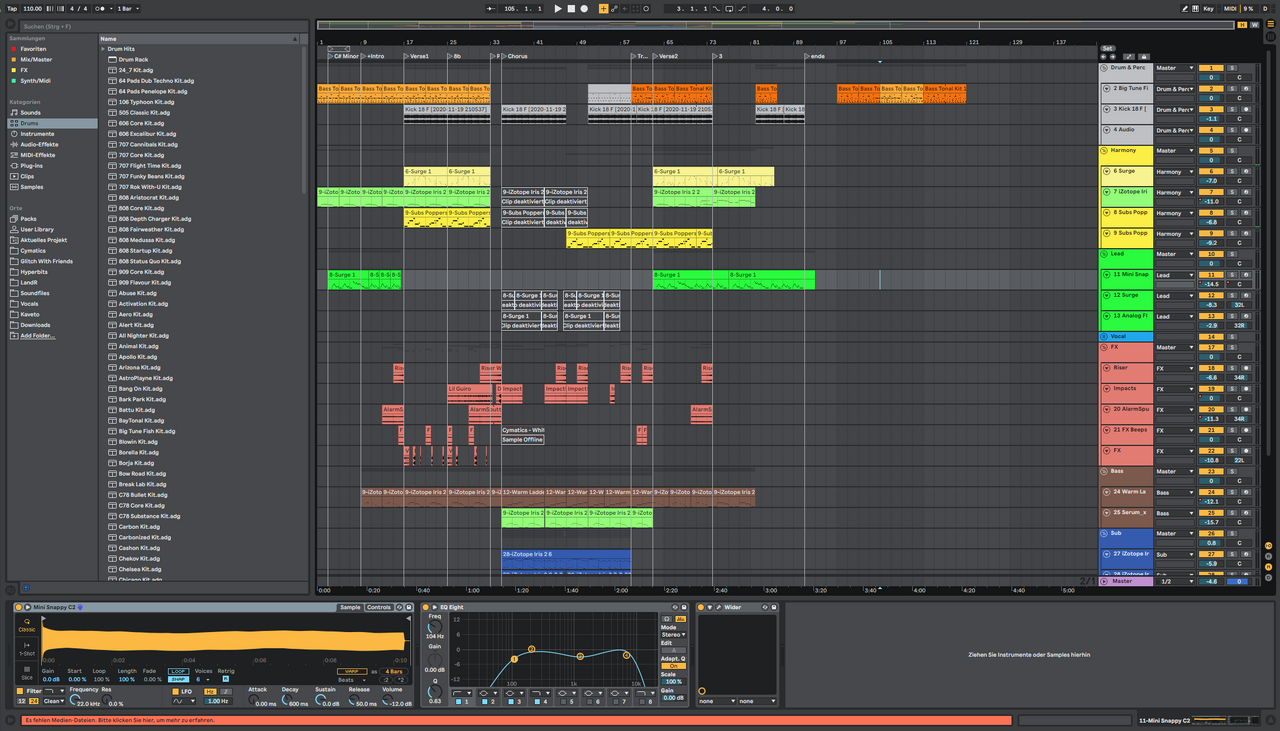This screenshot has width=1280, height=731.
Task: Open the Clean filter circuit dropdown
Action: pyautogui.click(x=54, y=701)
